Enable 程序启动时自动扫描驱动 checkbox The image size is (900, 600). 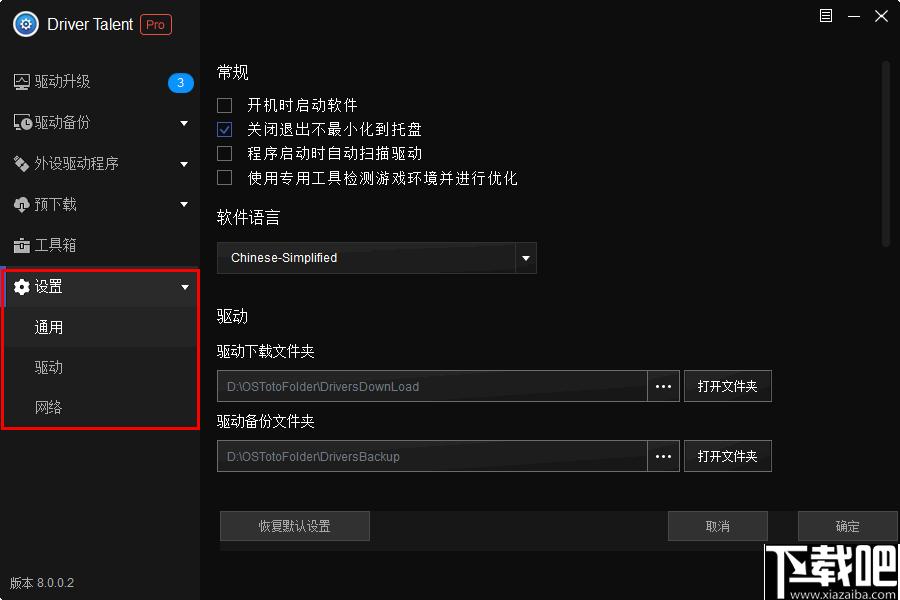224,153
